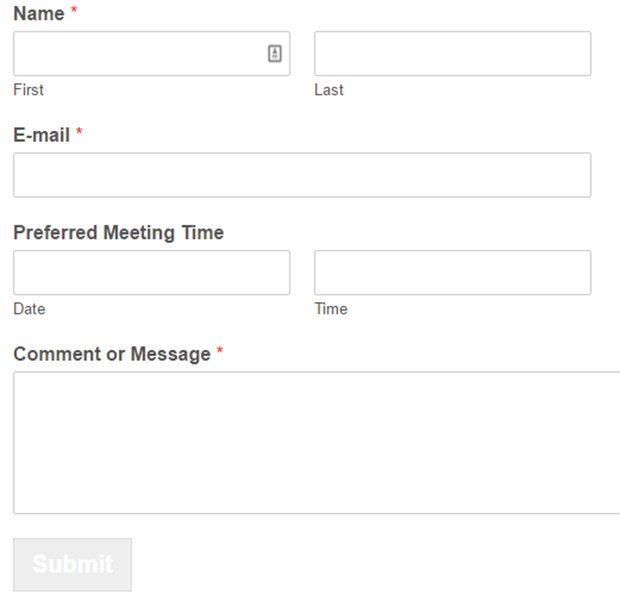
Task: Click the red asterisk beside Comment or Message
Action: pos(220,350)
